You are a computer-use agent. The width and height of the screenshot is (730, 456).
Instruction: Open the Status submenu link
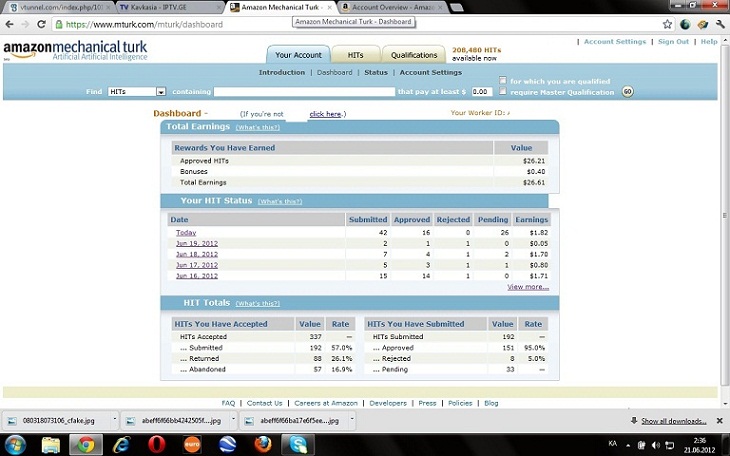pyautogui.click(x=376, y=73)
